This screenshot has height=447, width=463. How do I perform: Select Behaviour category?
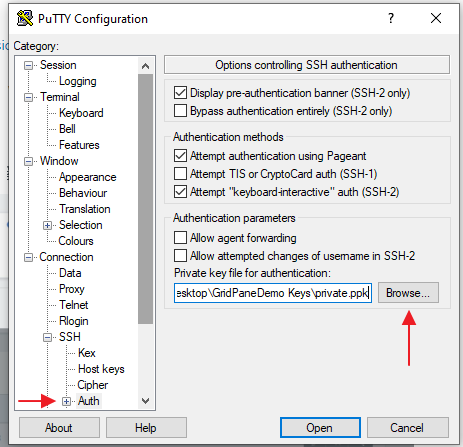[83, 193]
